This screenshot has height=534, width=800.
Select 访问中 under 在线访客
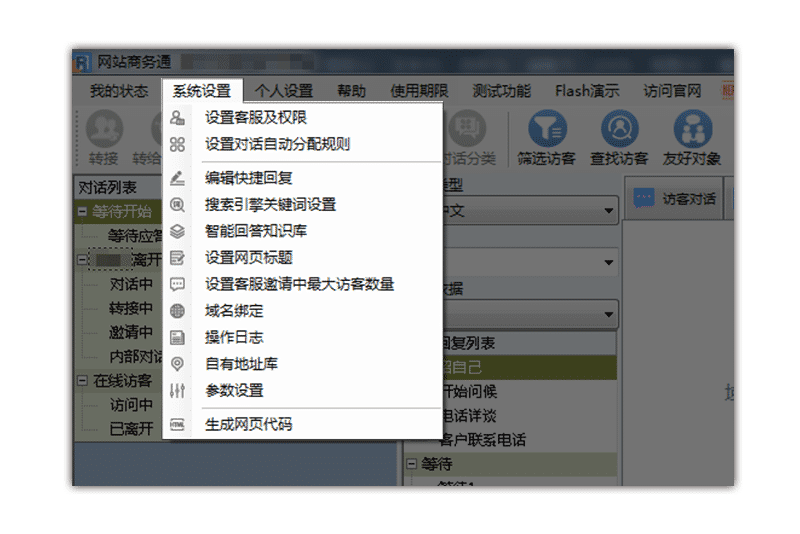[131, 405]
